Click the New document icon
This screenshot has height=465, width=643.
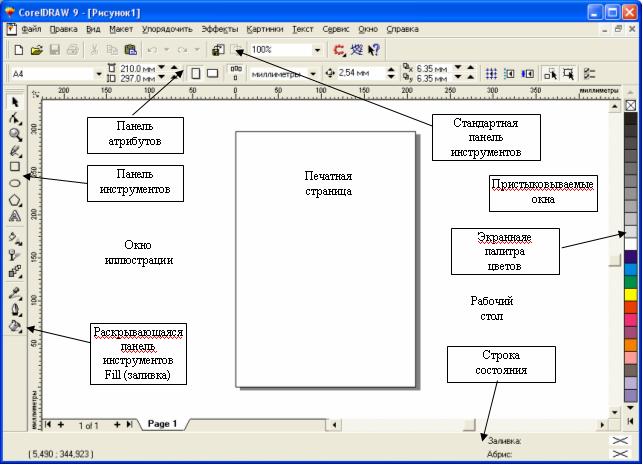17,49
